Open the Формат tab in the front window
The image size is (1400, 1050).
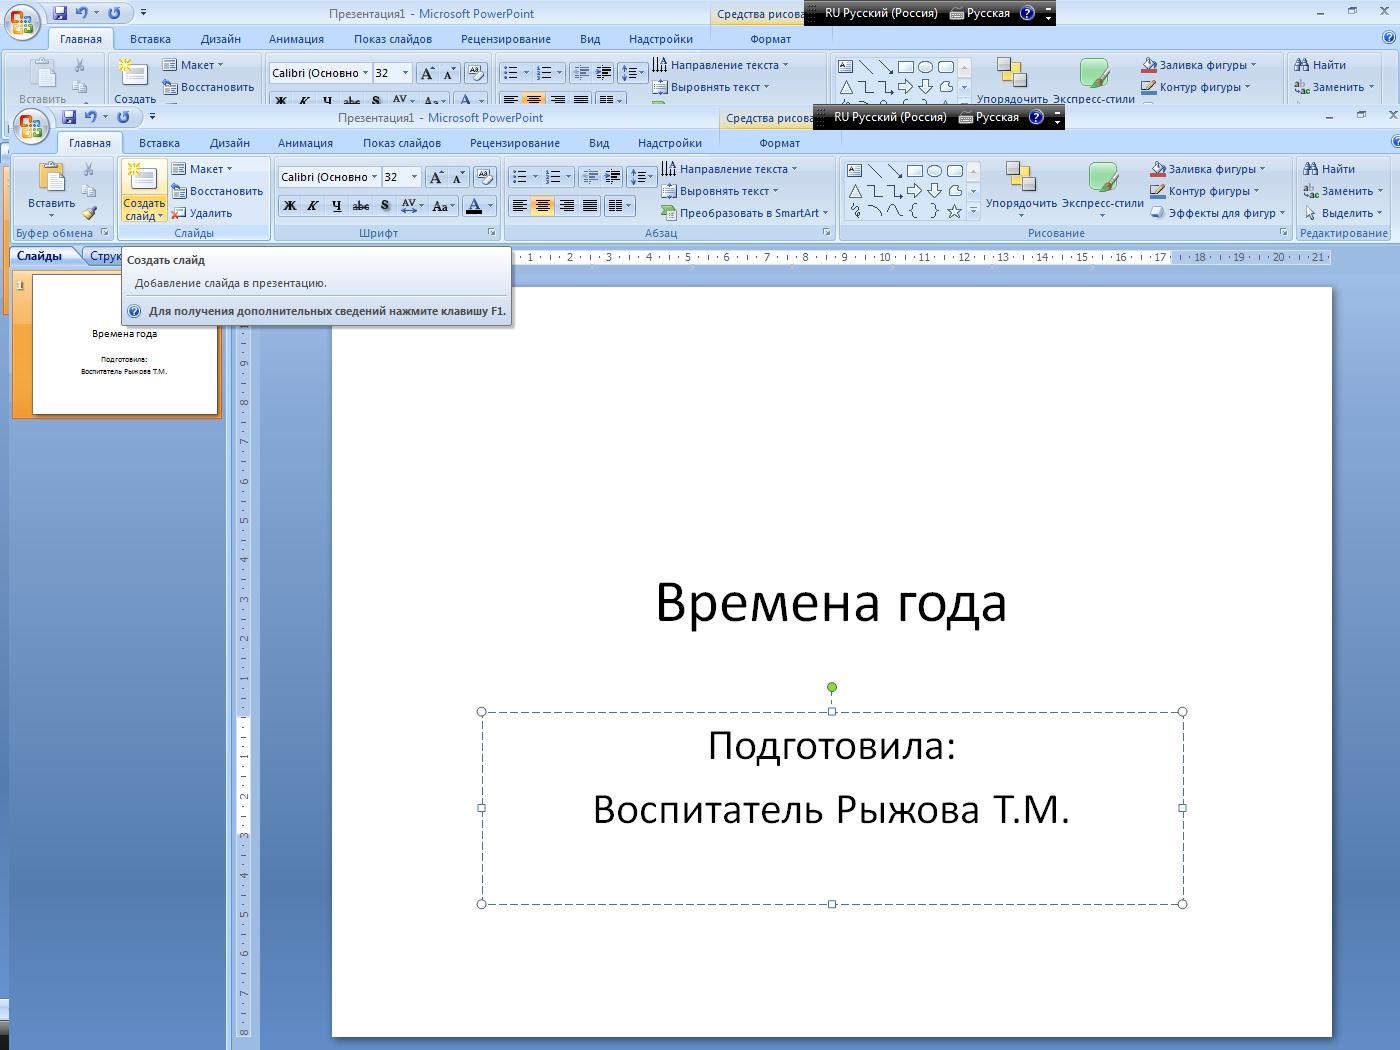pos(780,143)
